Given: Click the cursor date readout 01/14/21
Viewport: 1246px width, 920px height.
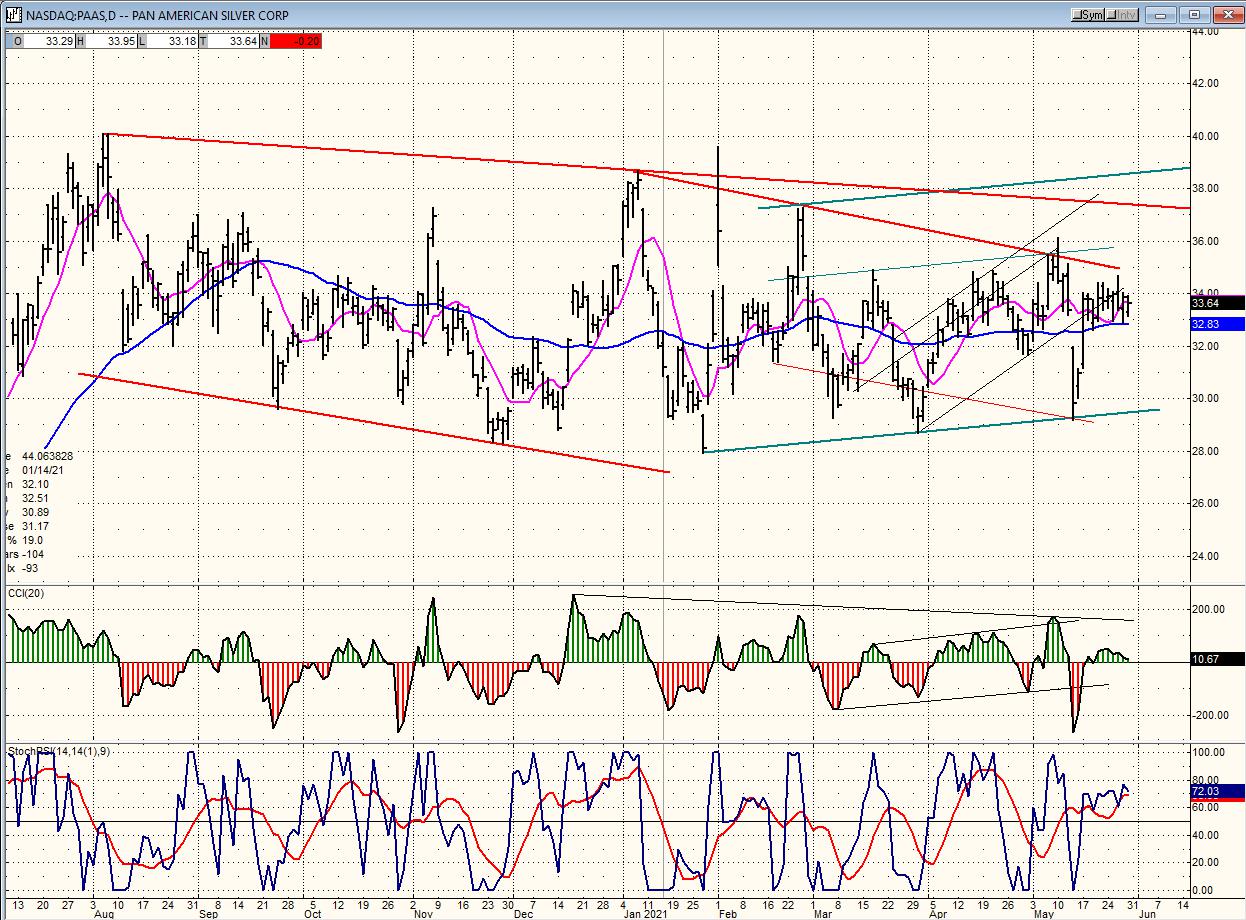Looking at the screenshot, I should pyautogui.click(x=45, y=470).
